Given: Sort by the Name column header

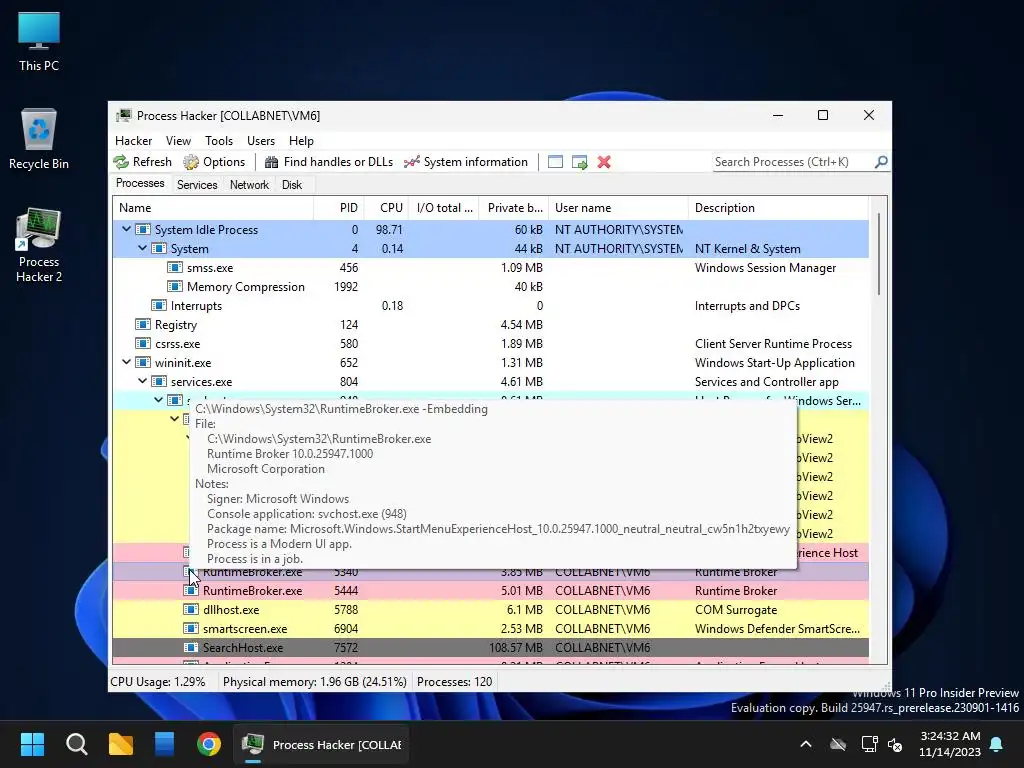Looking at the screenshot, I should click(x=213, y=208).
